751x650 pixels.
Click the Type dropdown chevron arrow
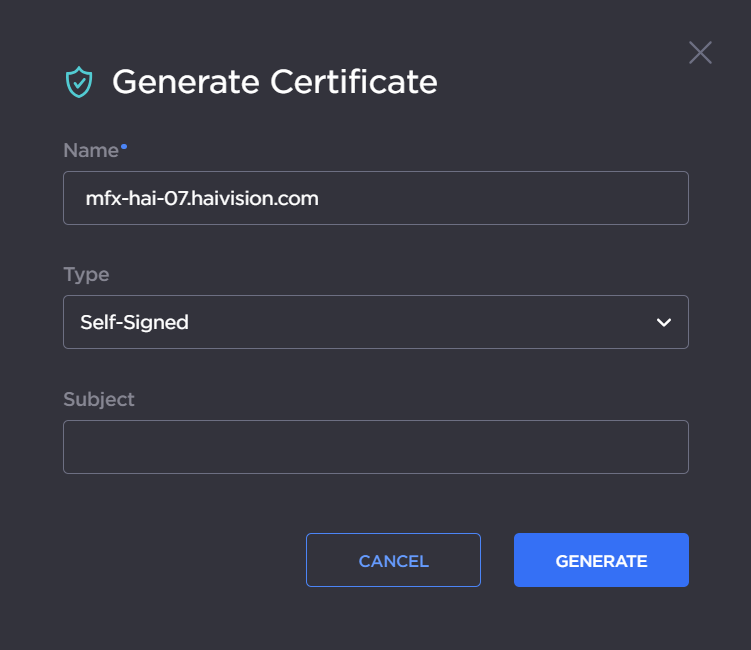pyautogui.click(x=663, y=322)
